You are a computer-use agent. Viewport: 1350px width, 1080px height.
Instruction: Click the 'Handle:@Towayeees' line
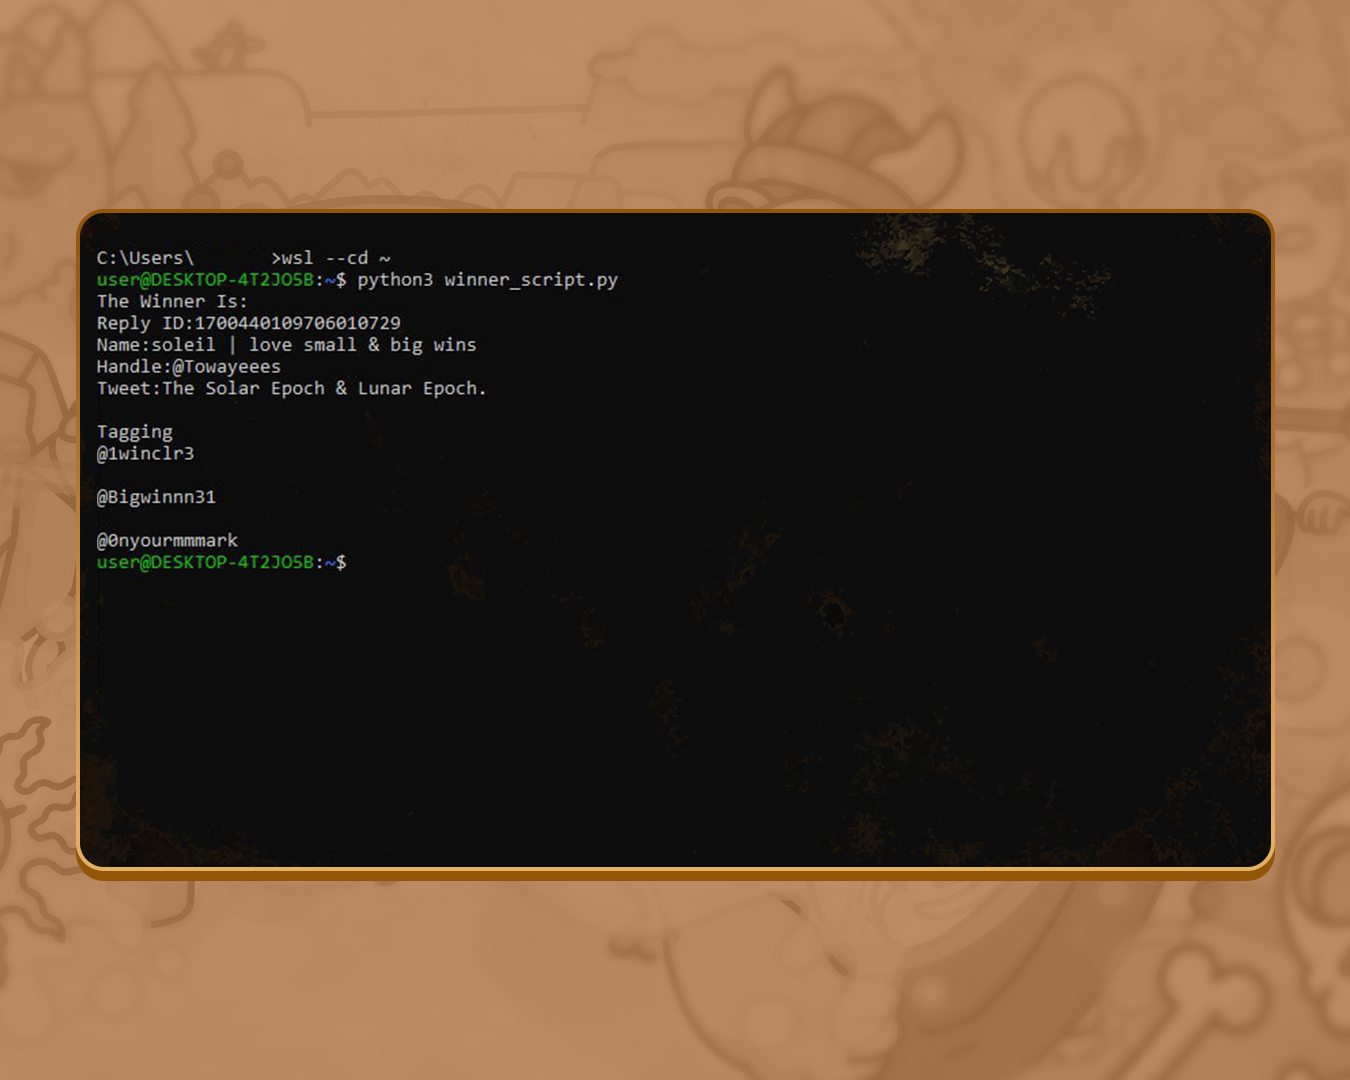click(189, 367)
